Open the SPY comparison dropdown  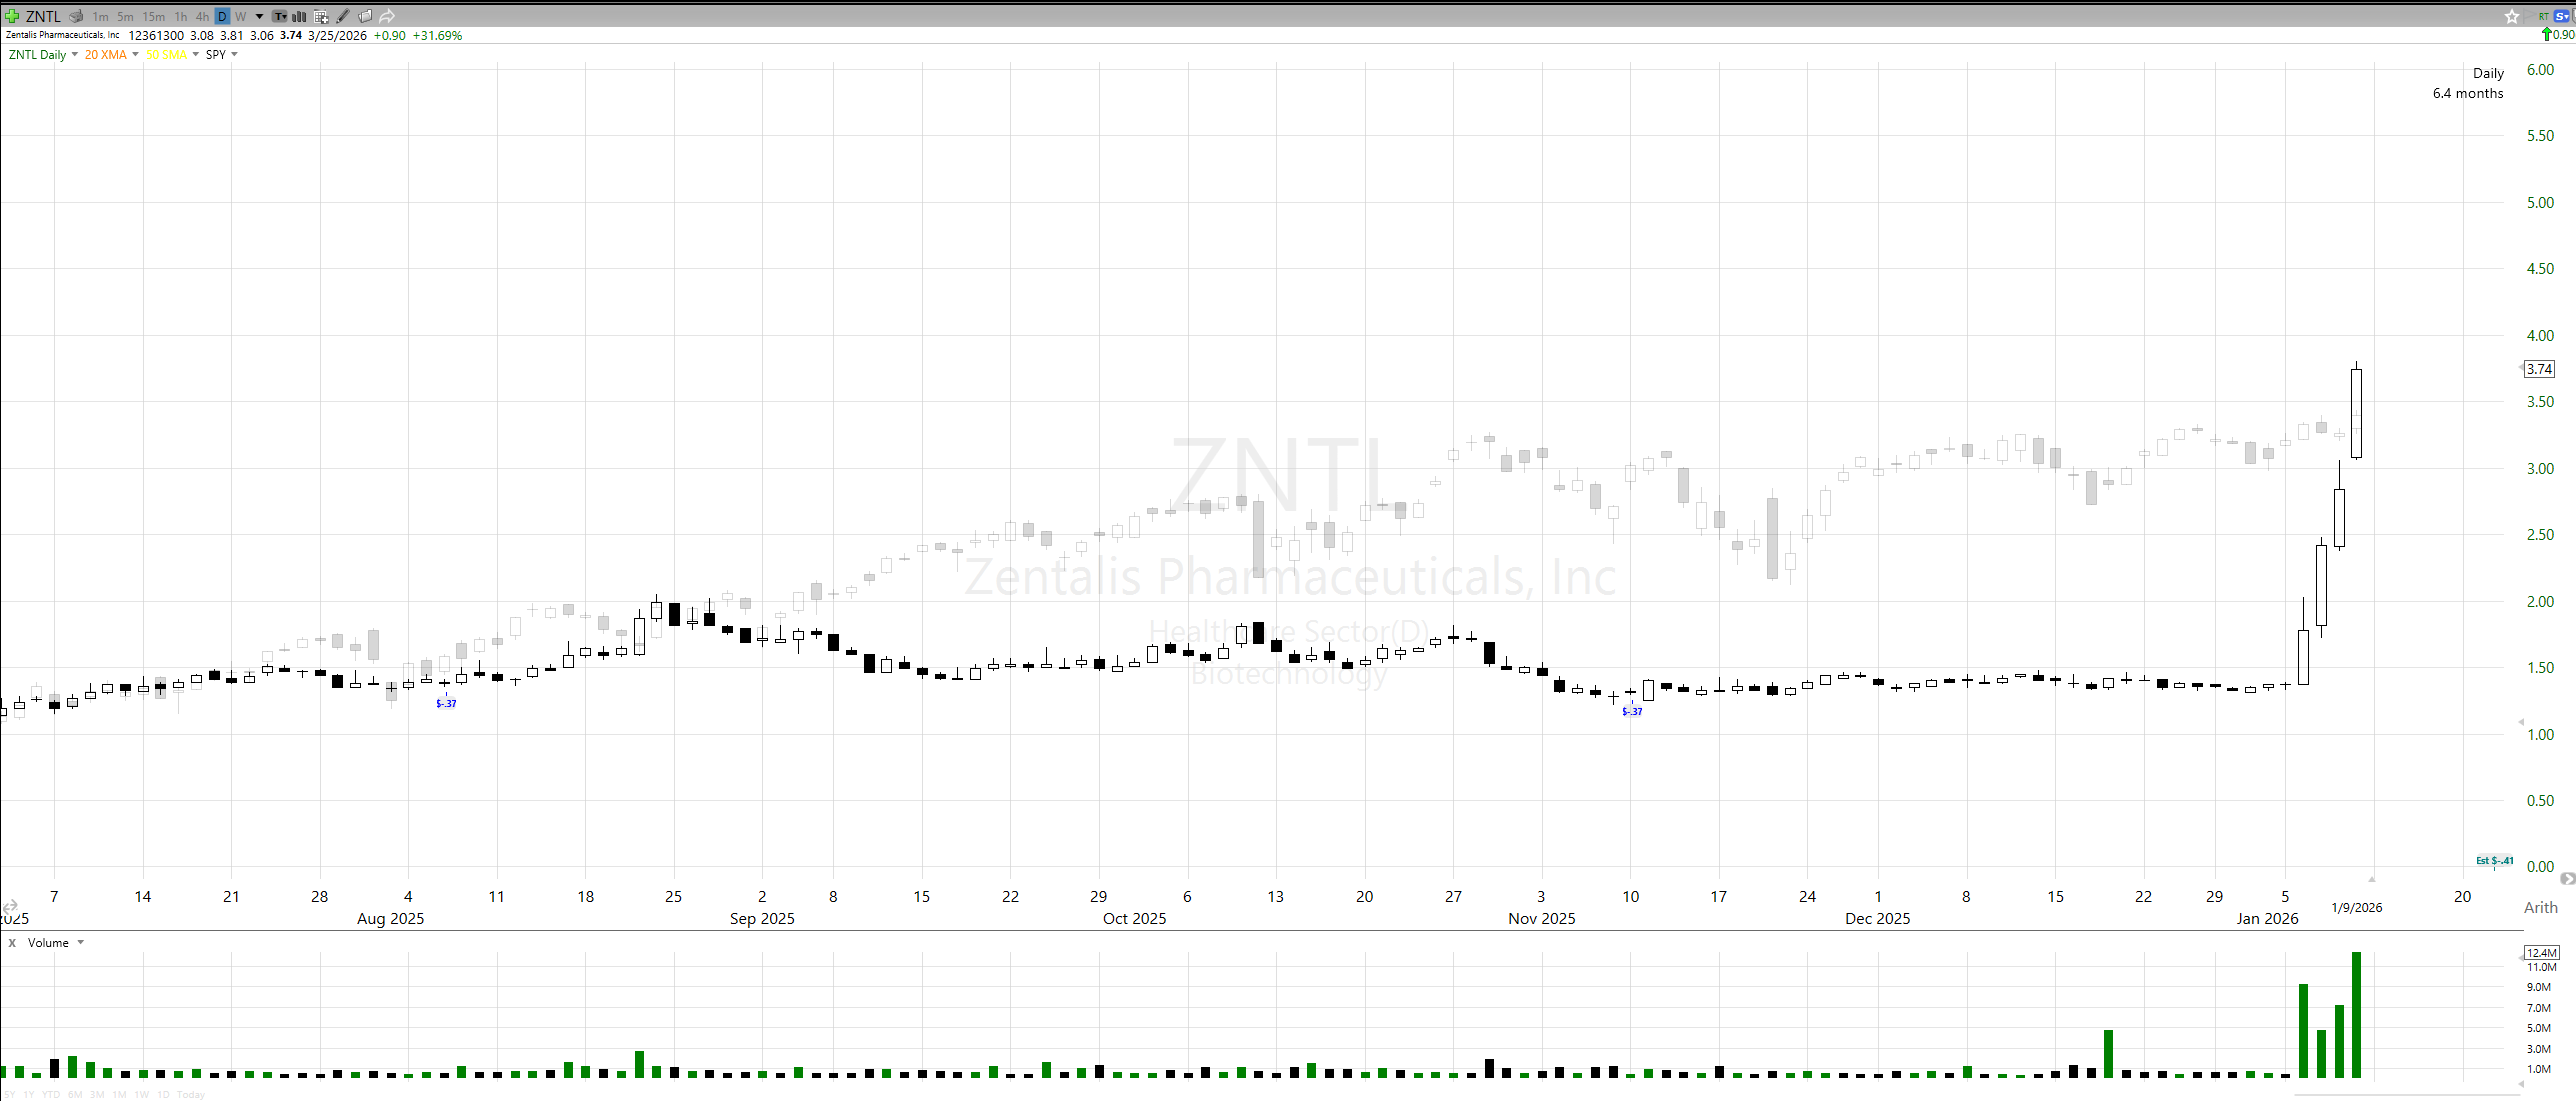234,55
